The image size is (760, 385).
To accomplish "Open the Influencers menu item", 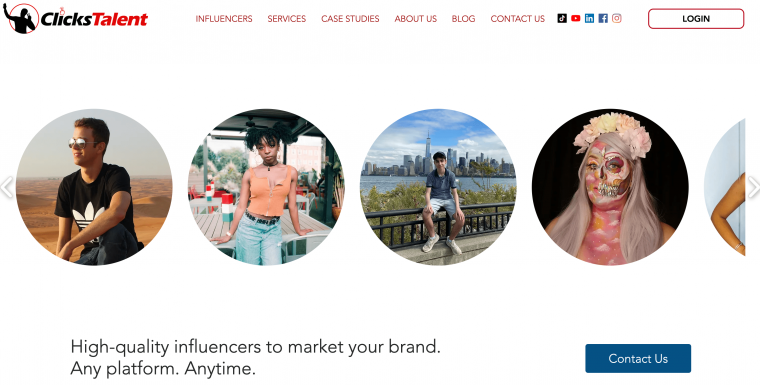I will coord(224,19).
